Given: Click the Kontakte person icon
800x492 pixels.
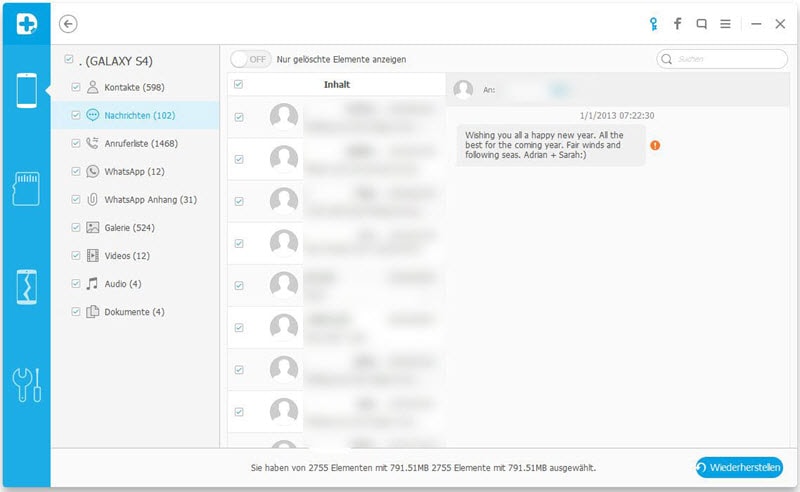Looking at the screenshot, I should point(92,87).
